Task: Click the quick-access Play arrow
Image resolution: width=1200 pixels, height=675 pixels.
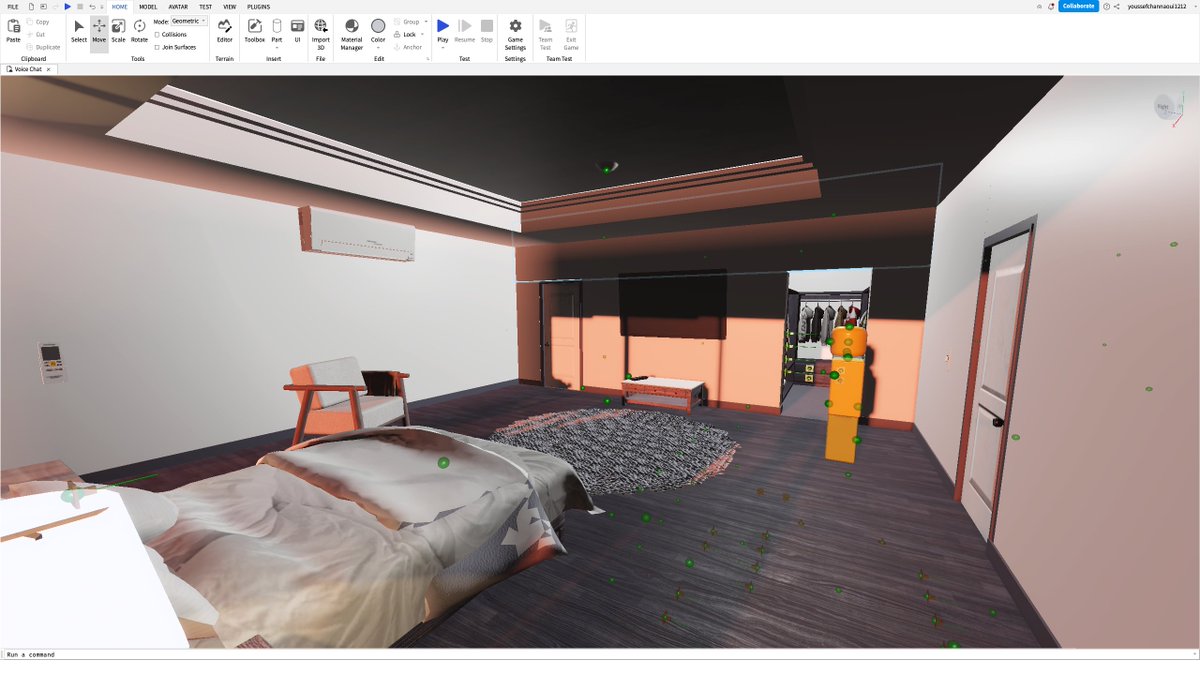Action: [68, 6]
